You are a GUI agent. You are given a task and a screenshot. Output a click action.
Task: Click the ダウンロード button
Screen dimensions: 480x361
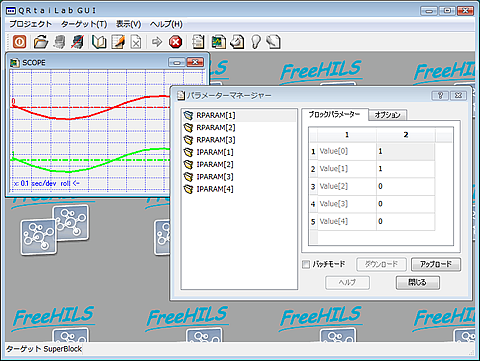tap(381, 264)
